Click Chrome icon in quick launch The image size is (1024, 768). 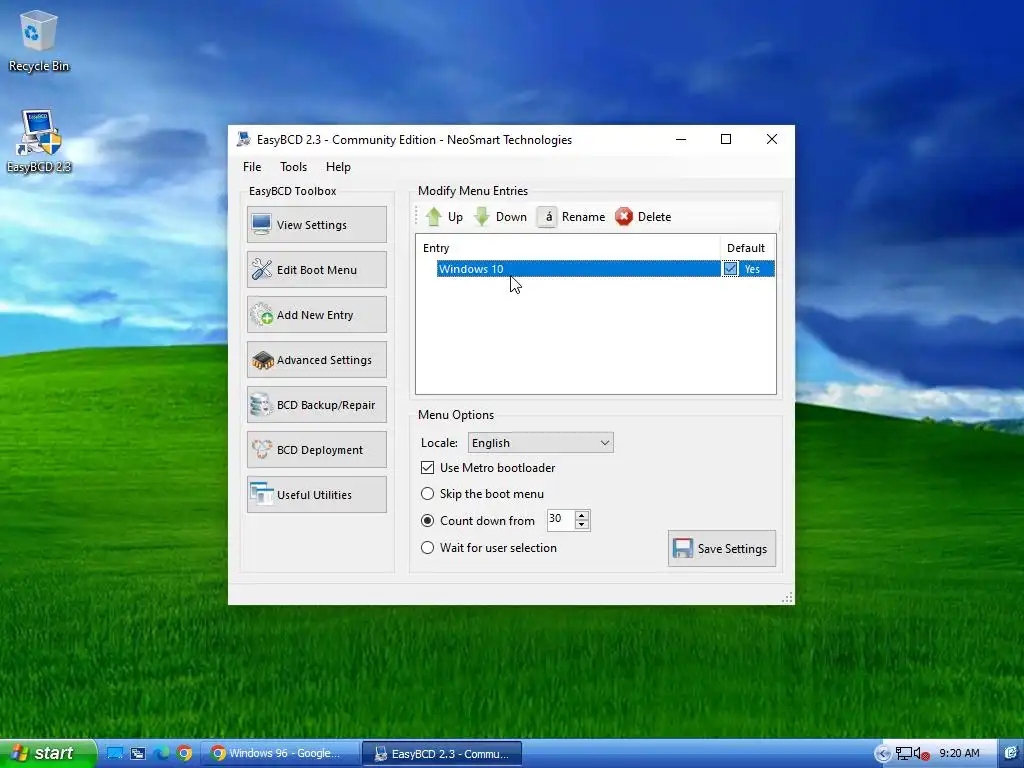185,753
